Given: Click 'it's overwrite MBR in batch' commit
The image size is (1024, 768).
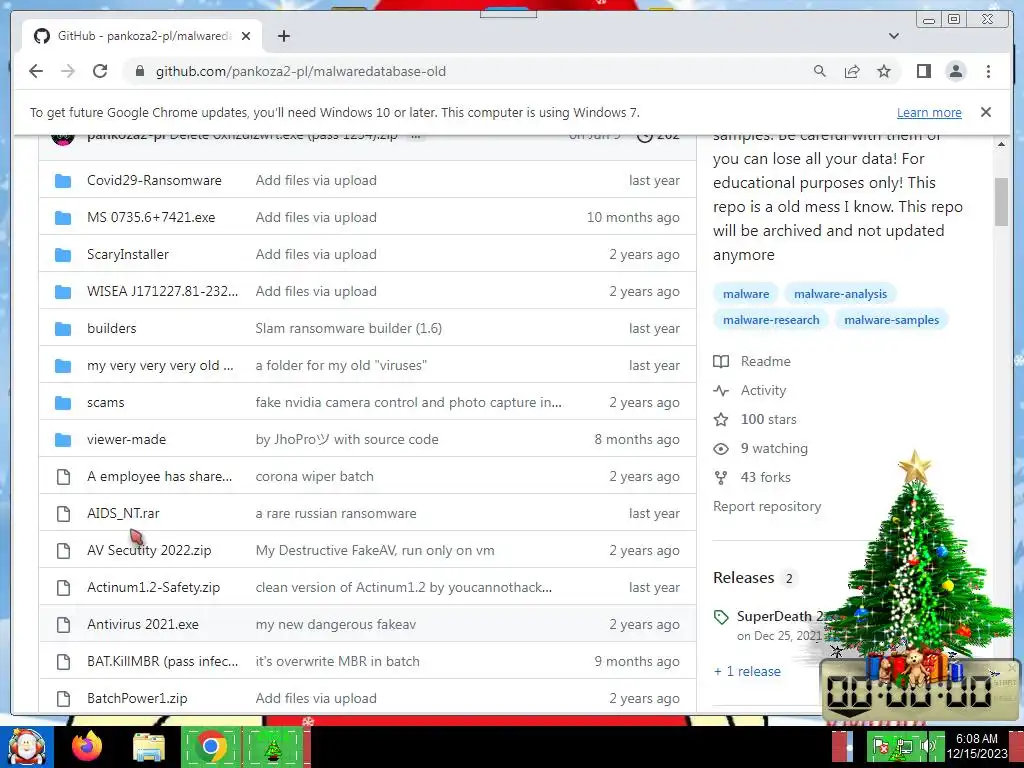Looking at the screenshot, I should point(338,662).
